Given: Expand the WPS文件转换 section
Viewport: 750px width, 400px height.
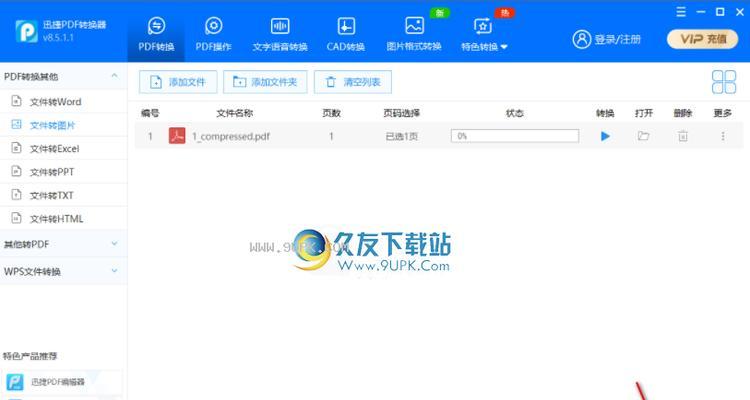Looking at the screenshot, I should click(63, 271).
